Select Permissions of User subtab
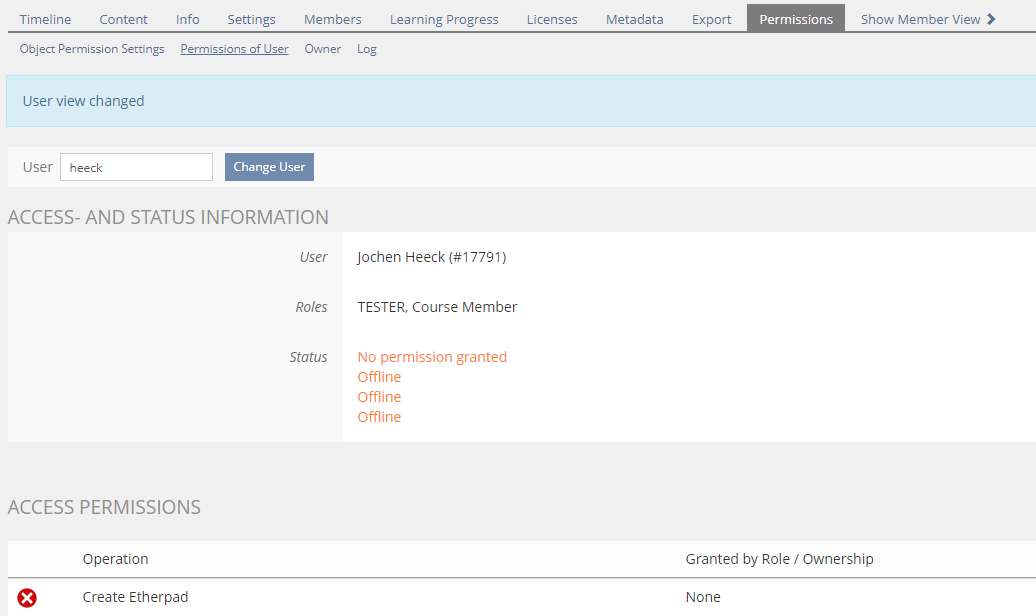 point(234,49)
